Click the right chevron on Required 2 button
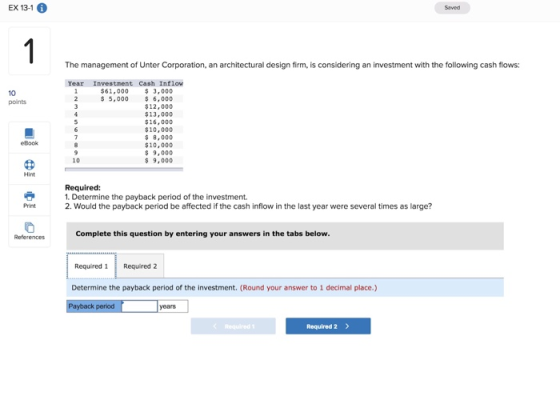This screenshot has width=560, height=408. point(347,326)
